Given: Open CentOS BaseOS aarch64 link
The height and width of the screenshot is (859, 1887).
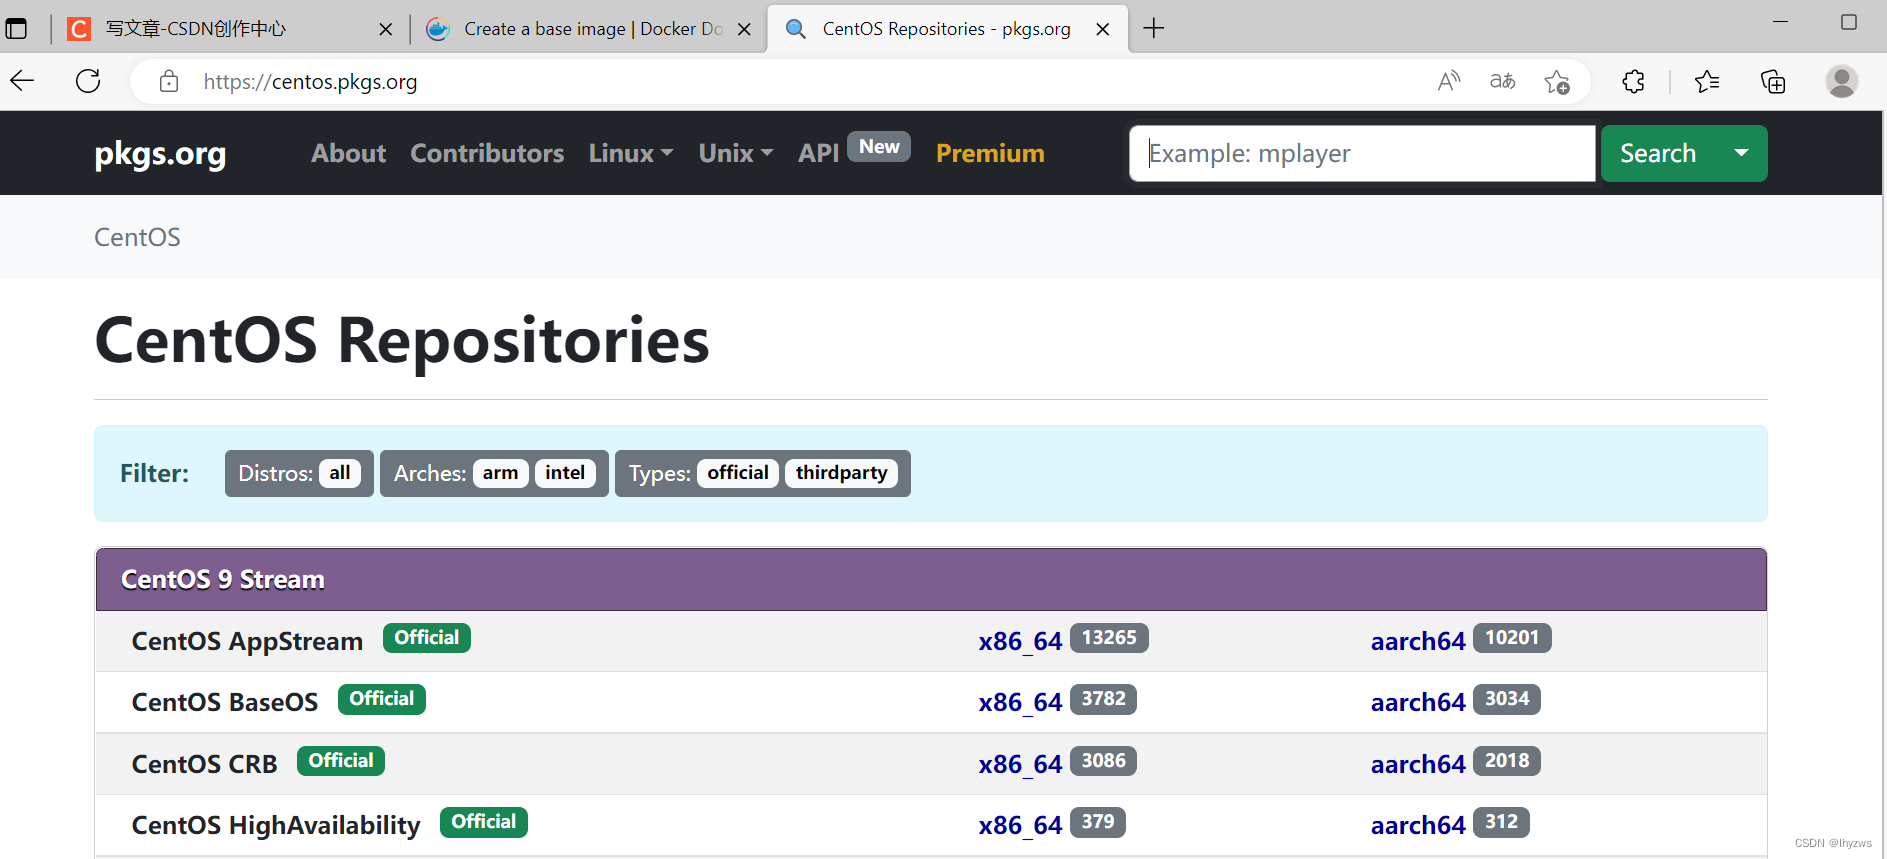Looking at the screenshot, I should tap(1418, 702).
